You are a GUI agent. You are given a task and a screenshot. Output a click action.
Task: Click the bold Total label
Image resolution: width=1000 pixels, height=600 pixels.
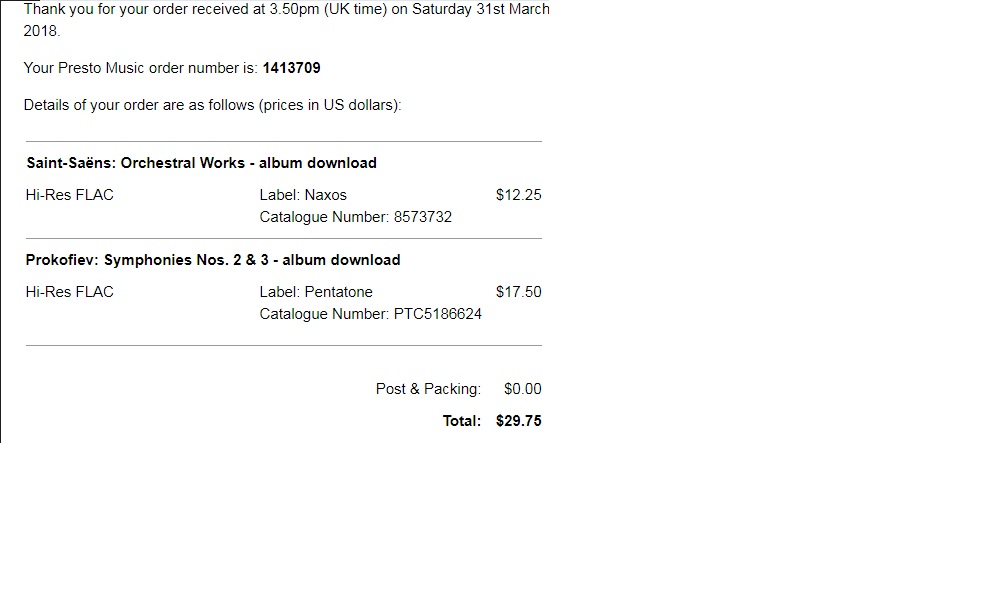click(462, 421)
